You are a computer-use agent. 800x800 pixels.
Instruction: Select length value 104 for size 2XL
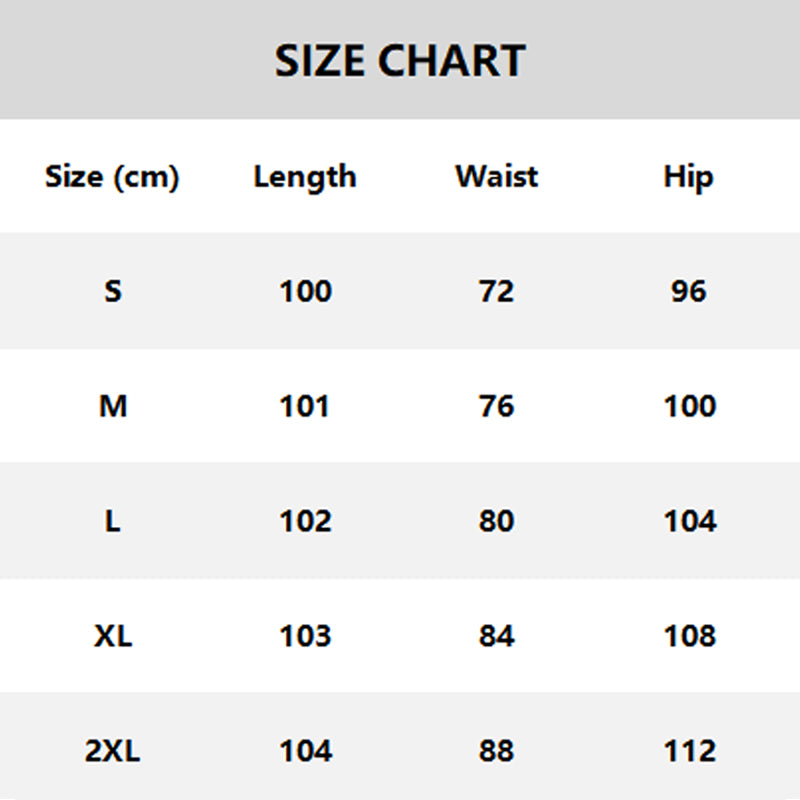tap(305, 751)
